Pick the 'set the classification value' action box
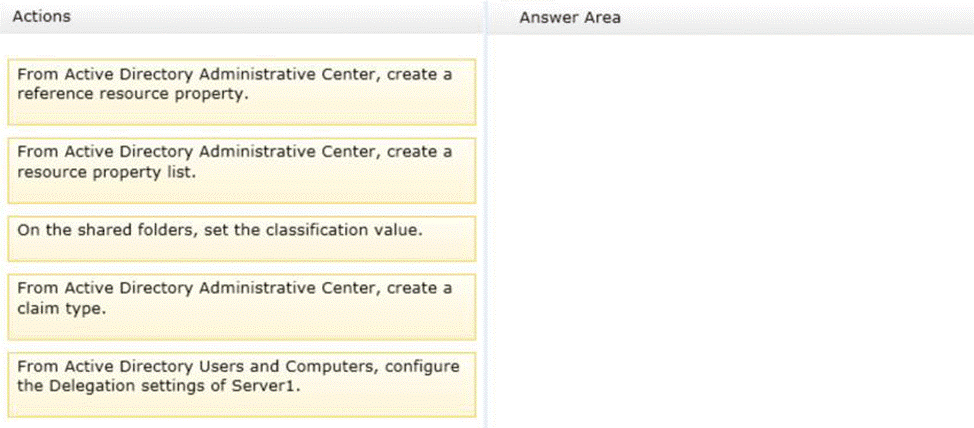Viewport: 974px width, 428px height. click(x=241, y=238)
